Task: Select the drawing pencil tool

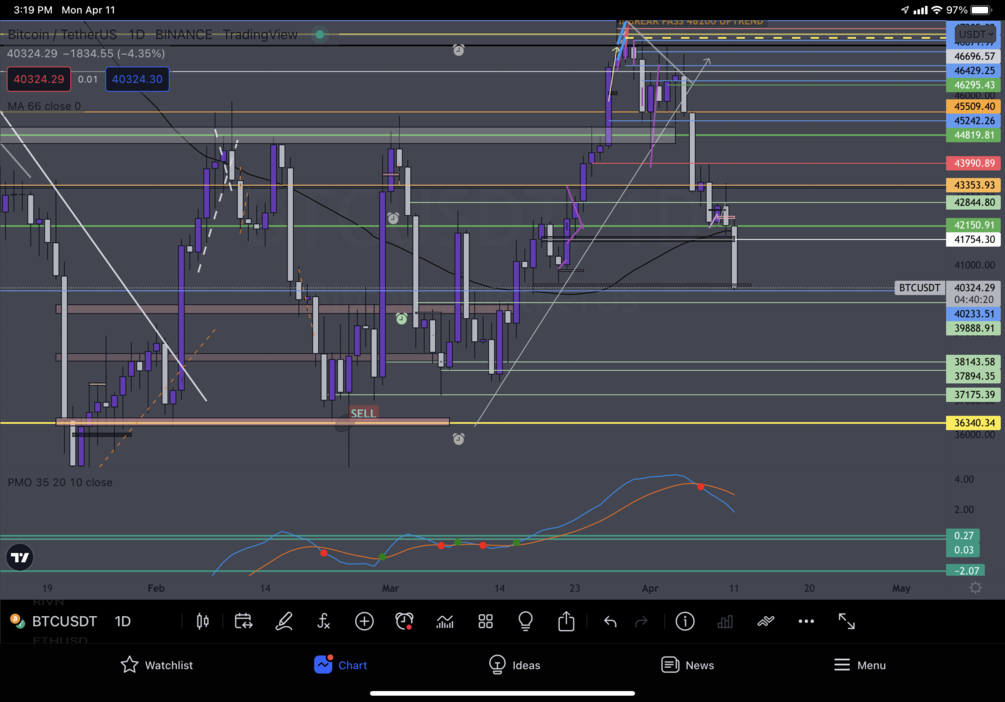Action: [284, 621]
